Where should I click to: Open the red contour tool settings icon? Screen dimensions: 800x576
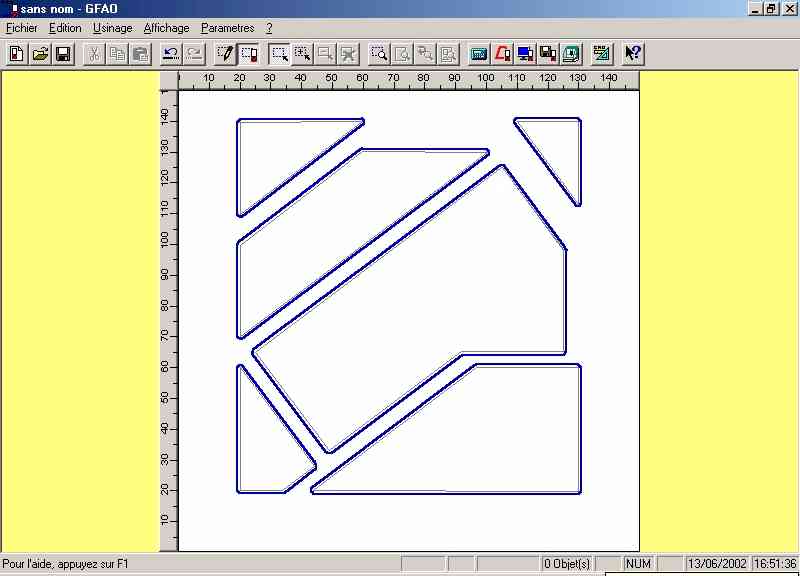(x=502, y=54)
